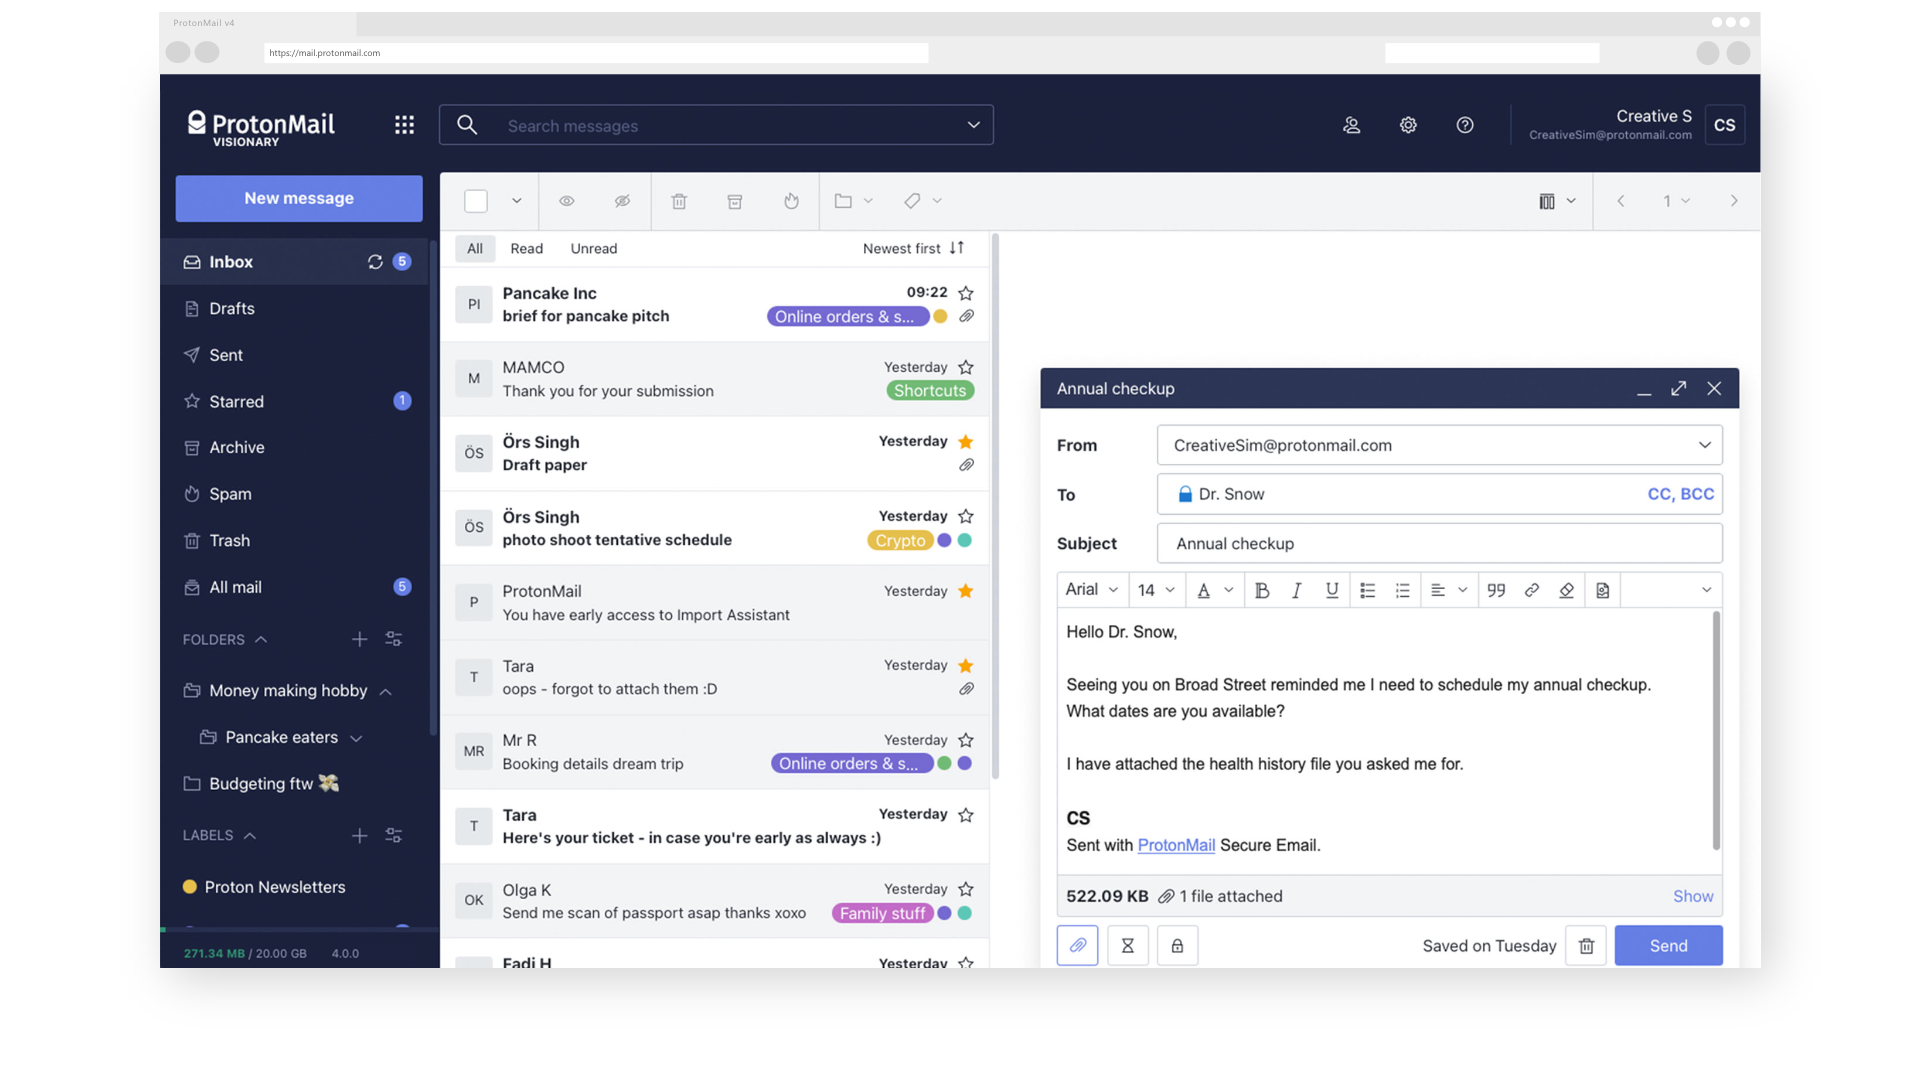The height and width of the screenshot is (1080, 1920).
Task: Mark selected as spam with the fire icon
Action: tap(791, 201)
